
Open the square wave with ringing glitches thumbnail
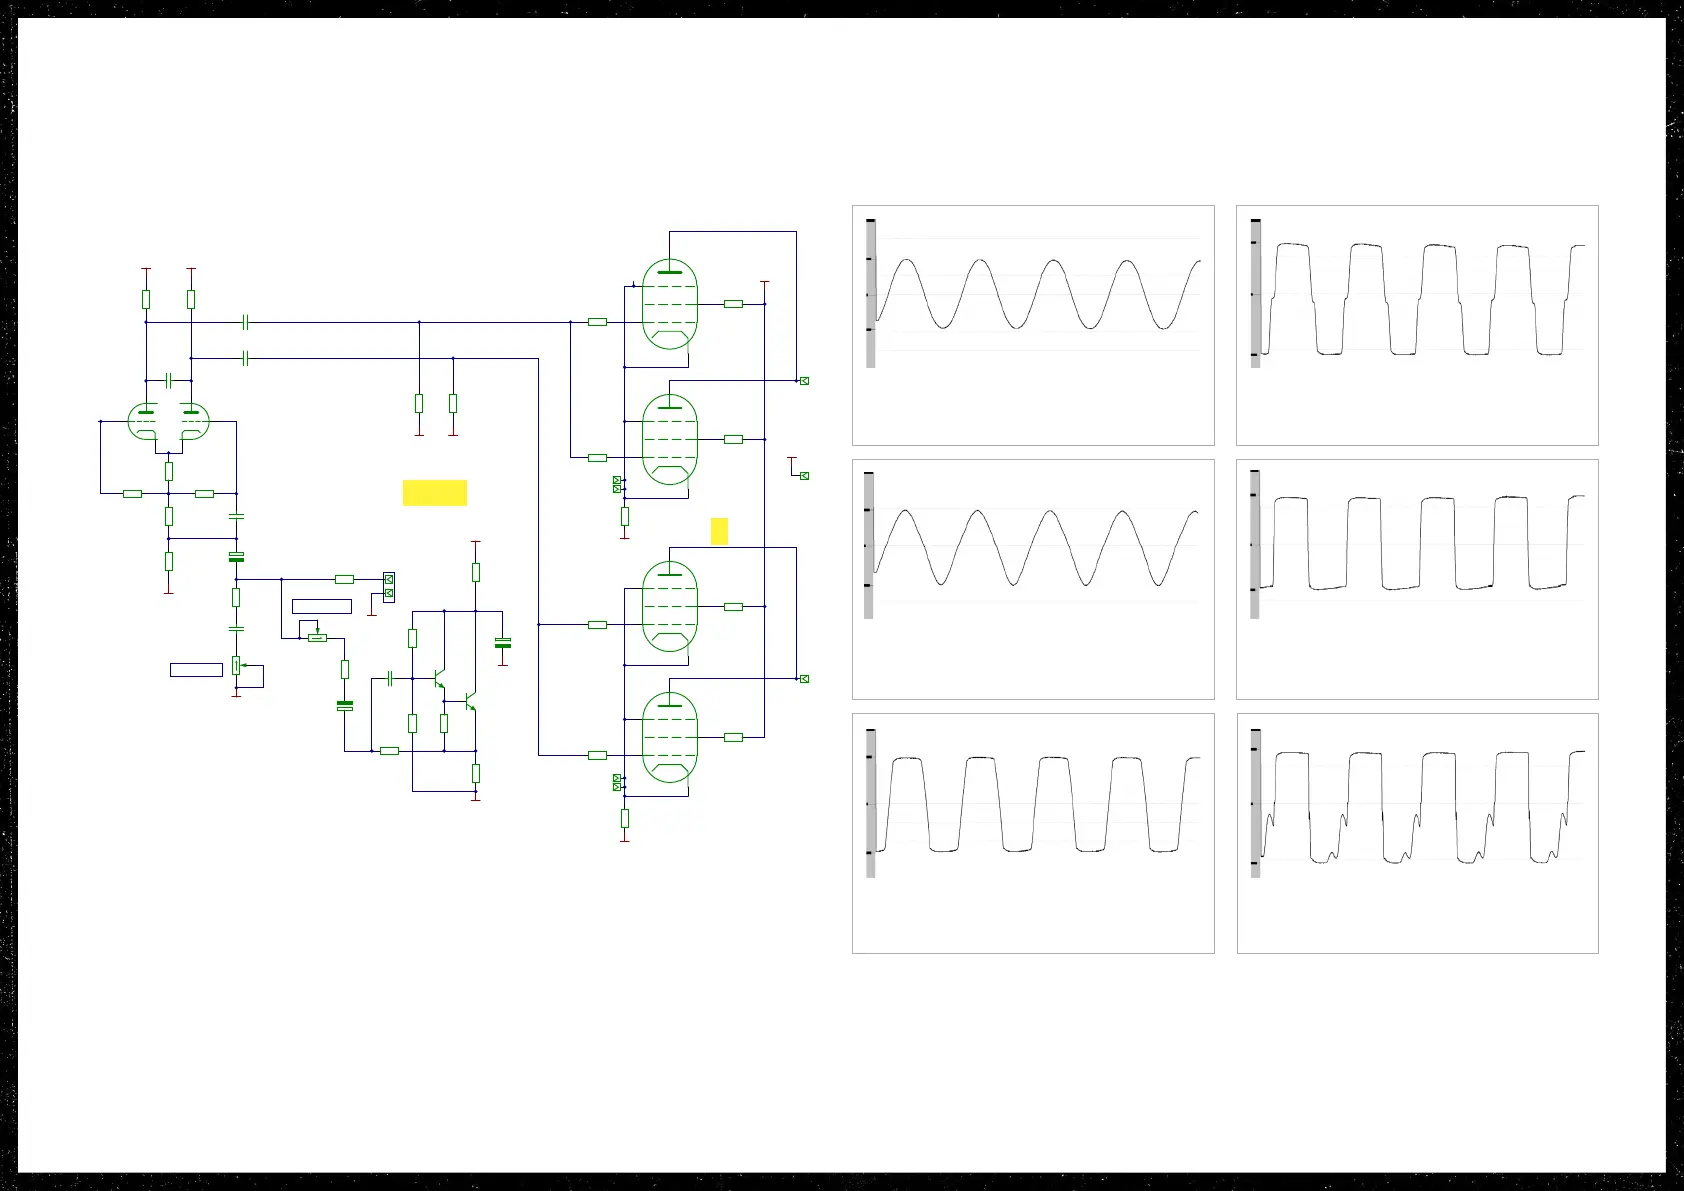coord(1417,833)
